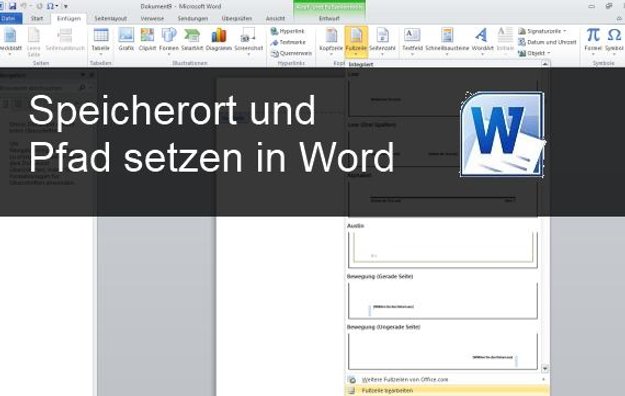625x396 pixels.
Task: Choose Fußzeile bearbeiten
Action: 447,391
